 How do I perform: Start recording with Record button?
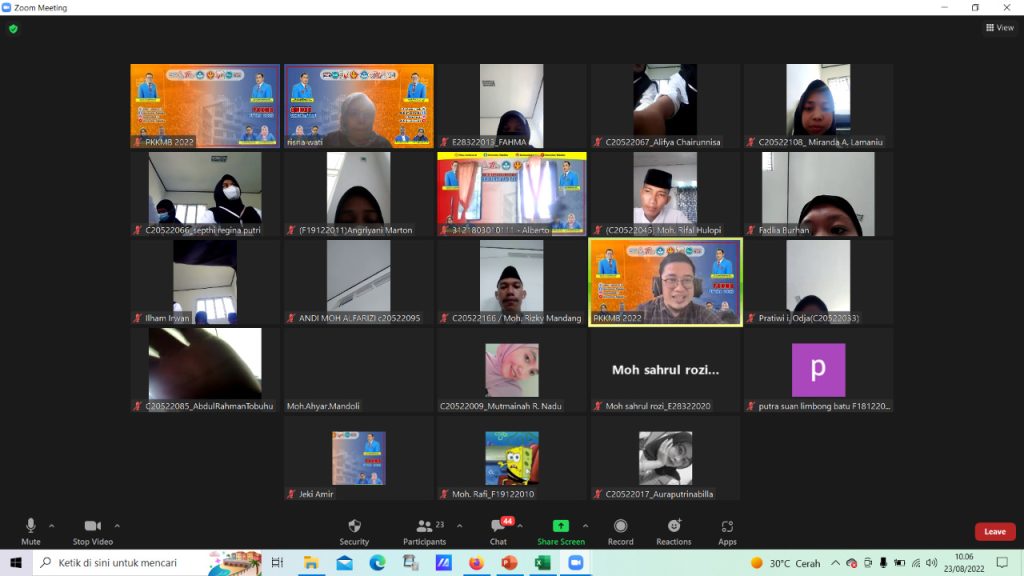[620, 527]
